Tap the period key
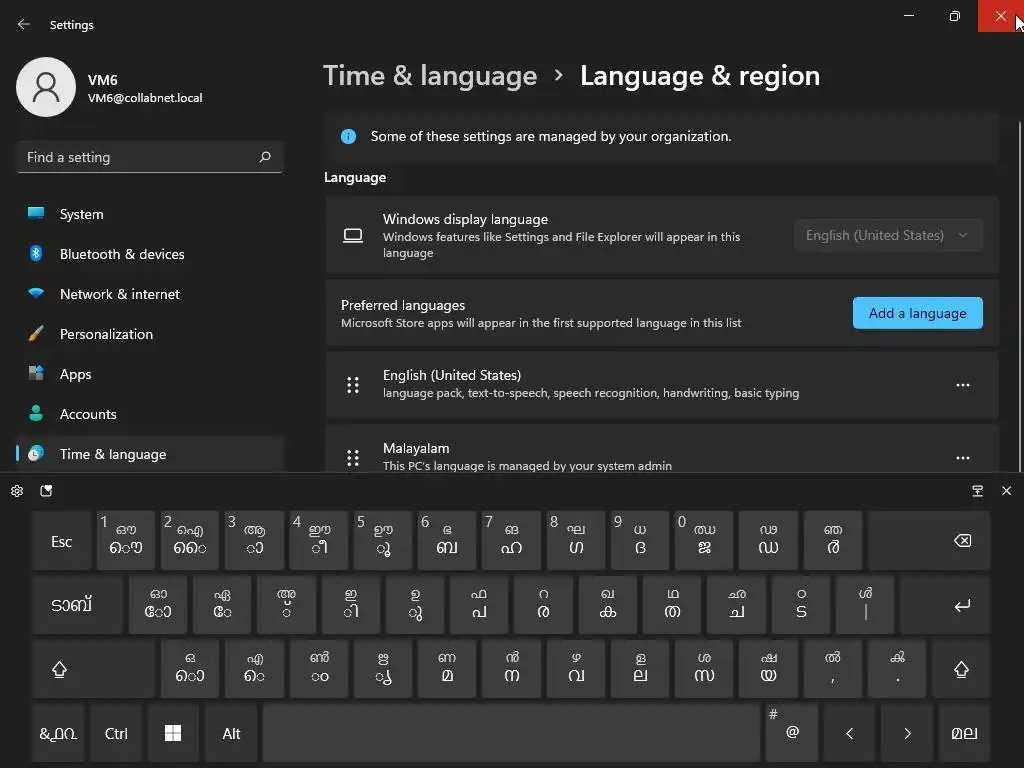Viewport: 1024px width, 768px height. (x=897, y=669)
